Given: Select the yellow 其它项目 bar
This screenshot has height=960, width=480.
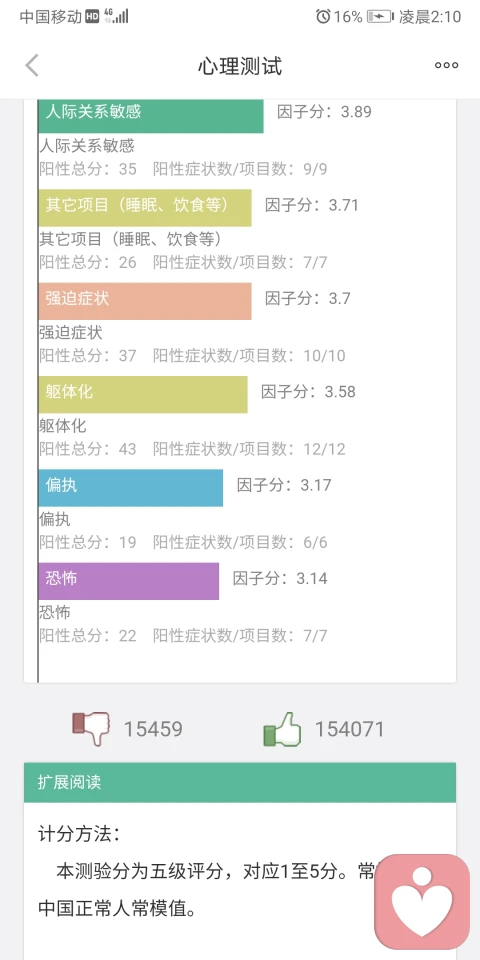Looking at the screenshot, I should pos(144,208).
